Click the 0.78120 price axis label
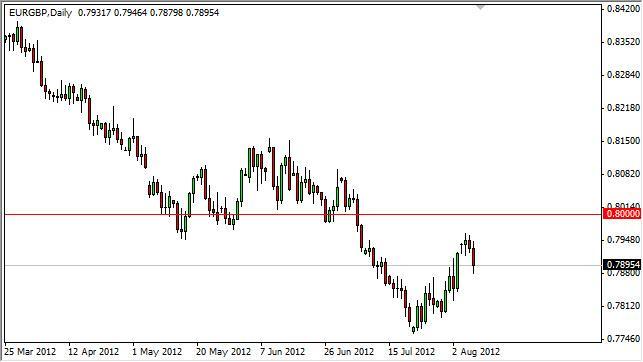This screenshot has width=643, height=362. (623, 306)
